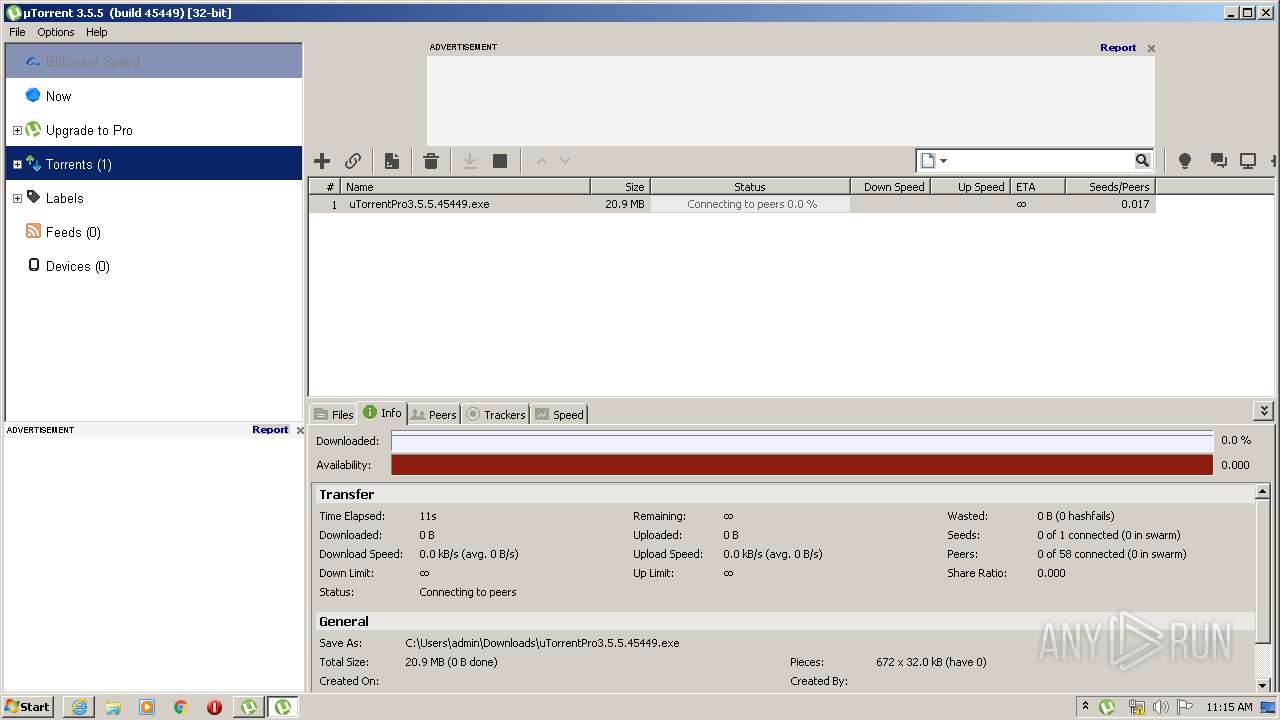The width and height of the screenshot is (1280, 720).
Task: Click the Stop Torrent square icon
Action: 500,161
